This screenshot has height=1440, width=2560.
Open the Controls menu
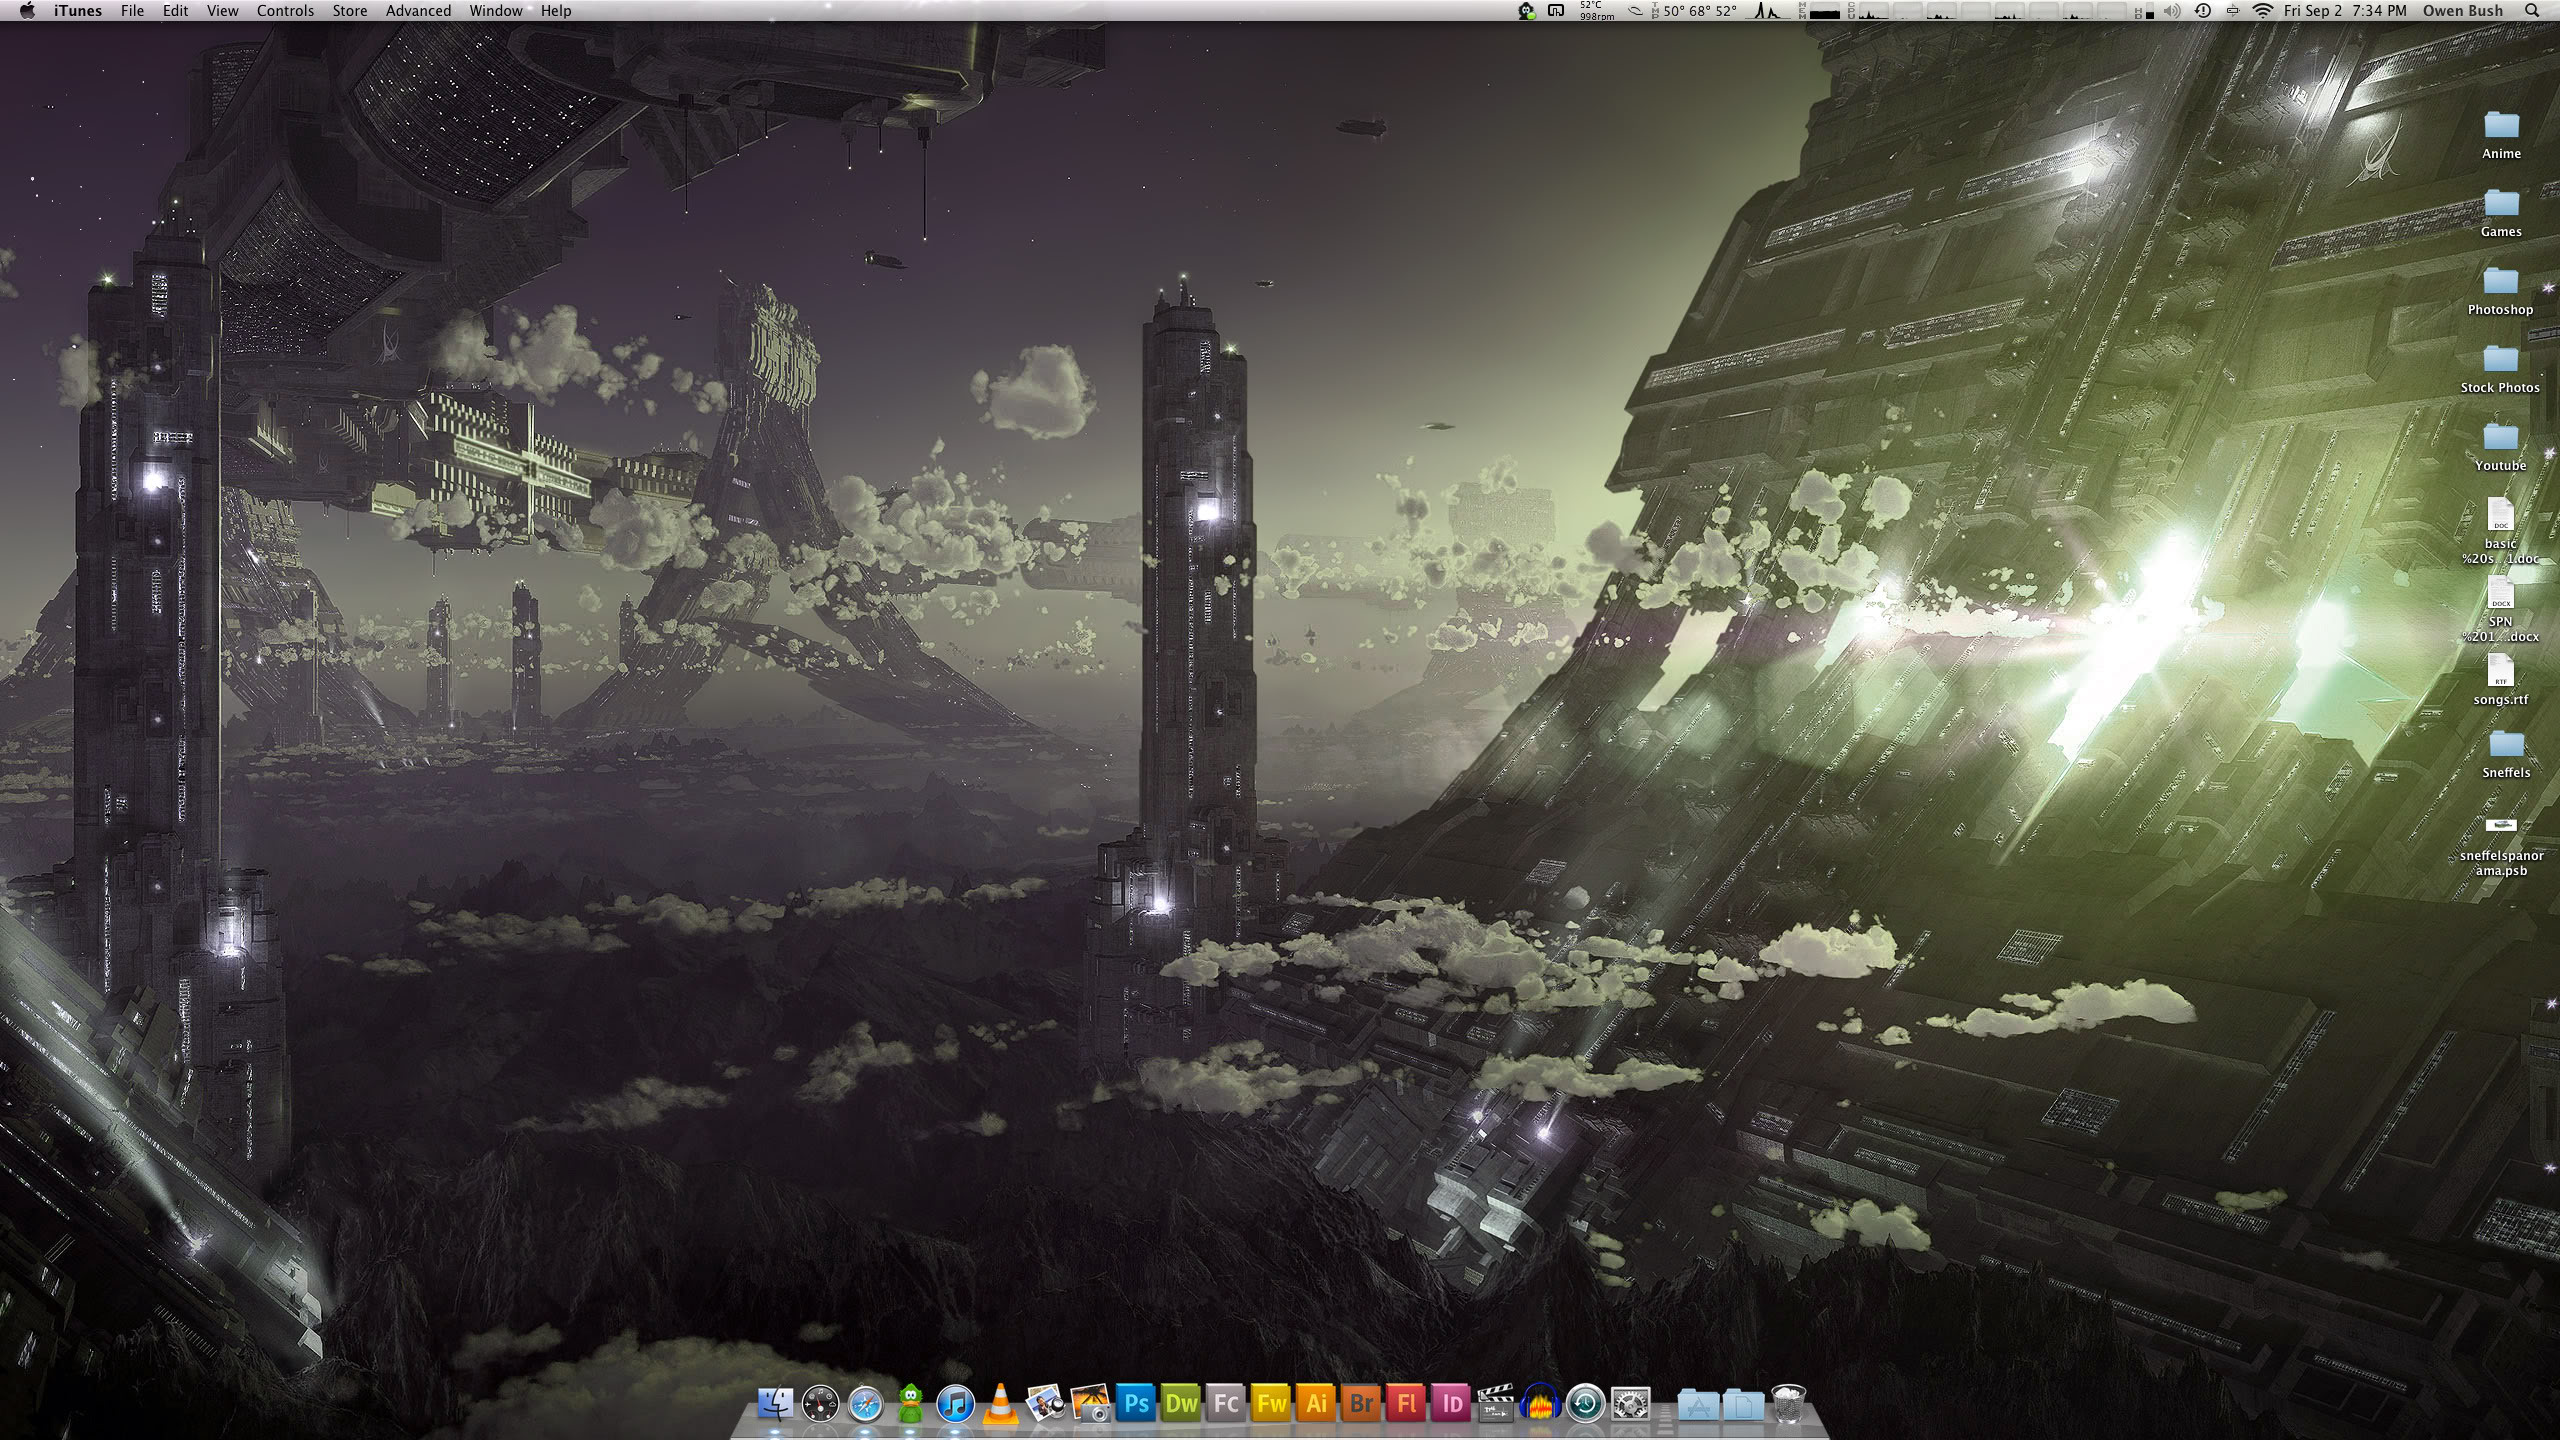tap(285, 11)
